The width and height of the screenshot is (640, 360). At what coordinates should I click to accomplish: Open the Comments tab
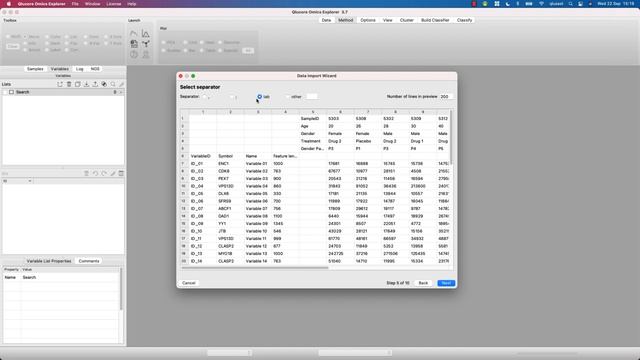tap(89, 261)
